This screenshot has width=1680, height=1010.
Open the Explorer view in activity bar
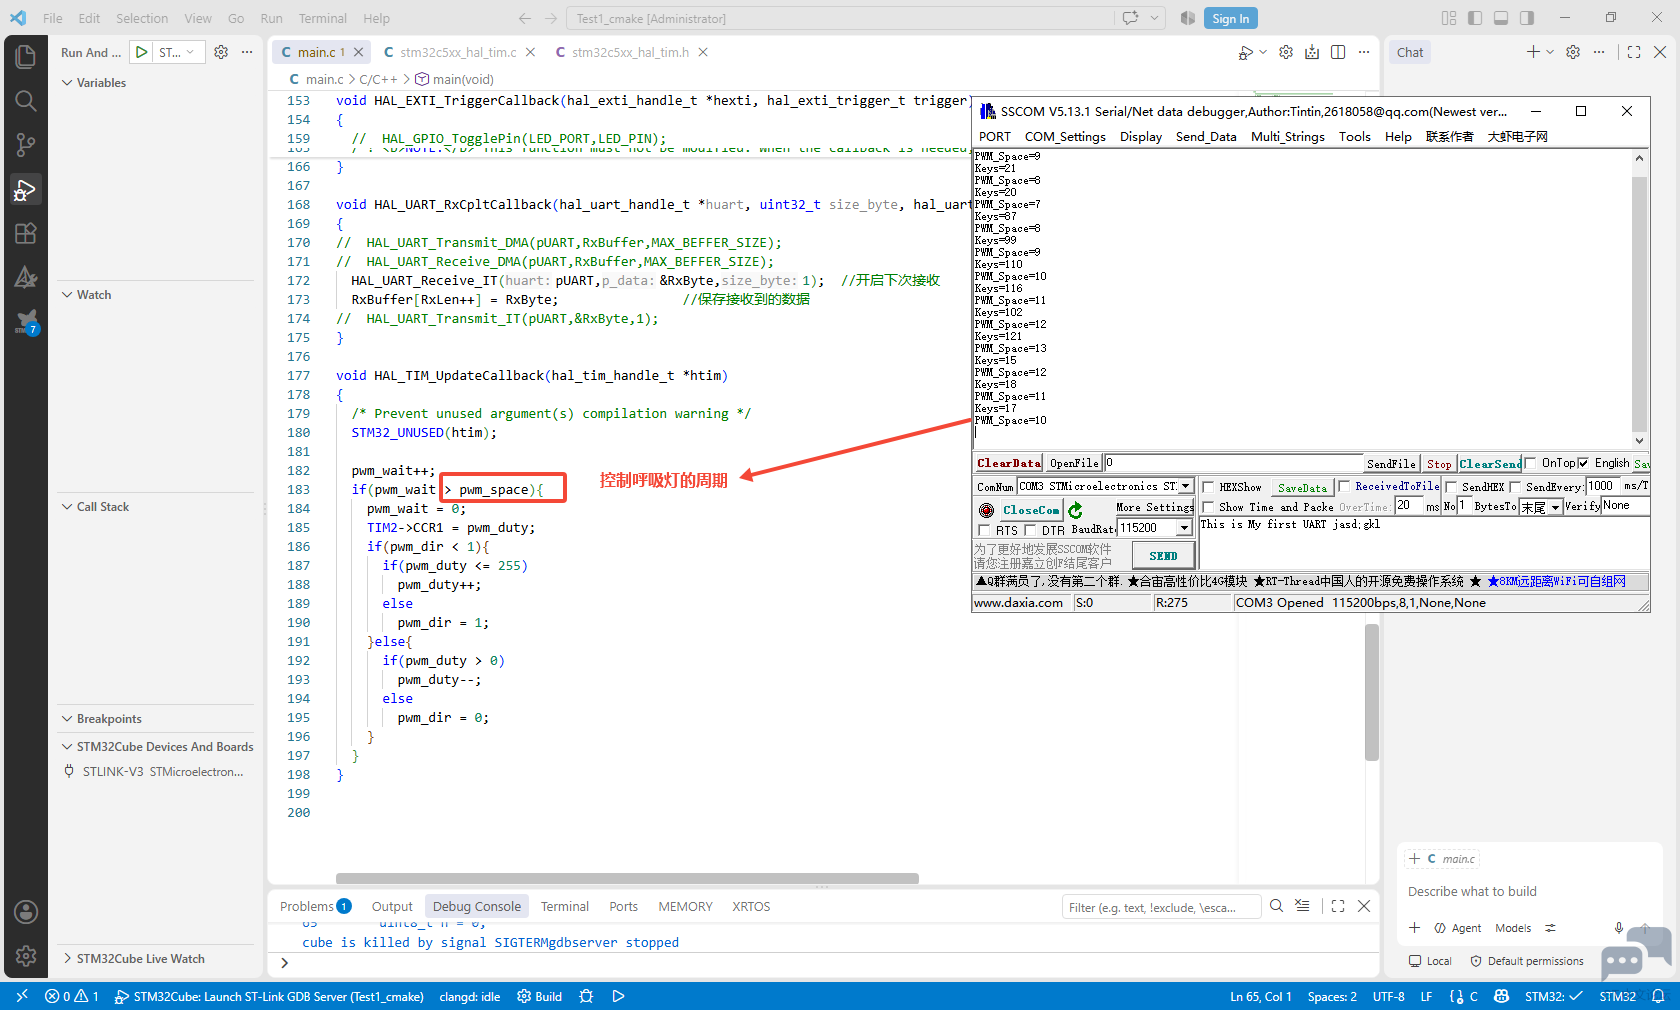pos(26,57)
